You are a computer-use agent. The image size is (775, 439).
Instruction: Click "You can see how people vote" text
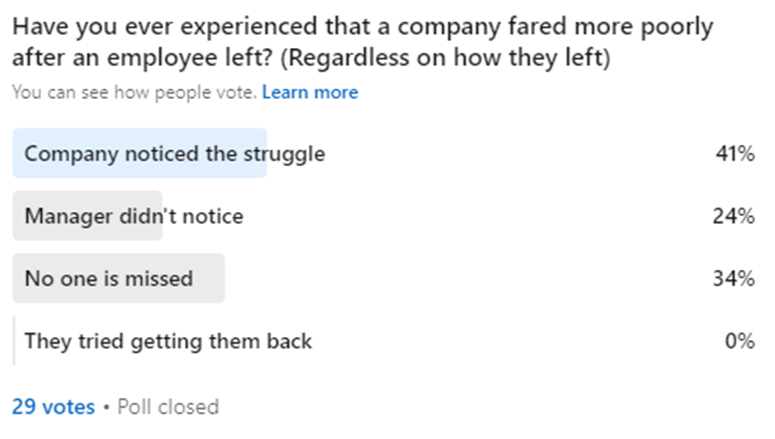click(133, 92)
